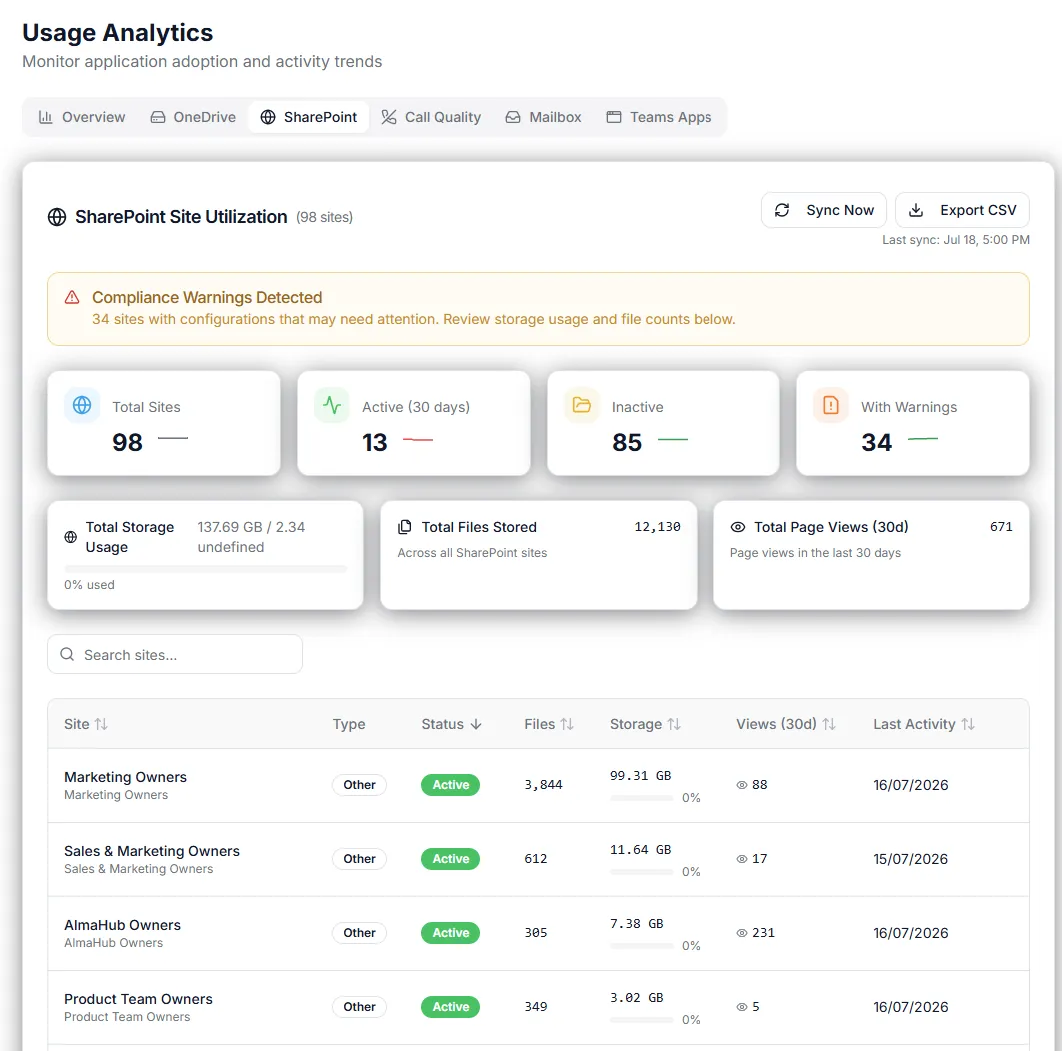Click the Active badge for AlmaHub Owners
The width and height of the screenshot is (1062, 1051).
[450, 932]
